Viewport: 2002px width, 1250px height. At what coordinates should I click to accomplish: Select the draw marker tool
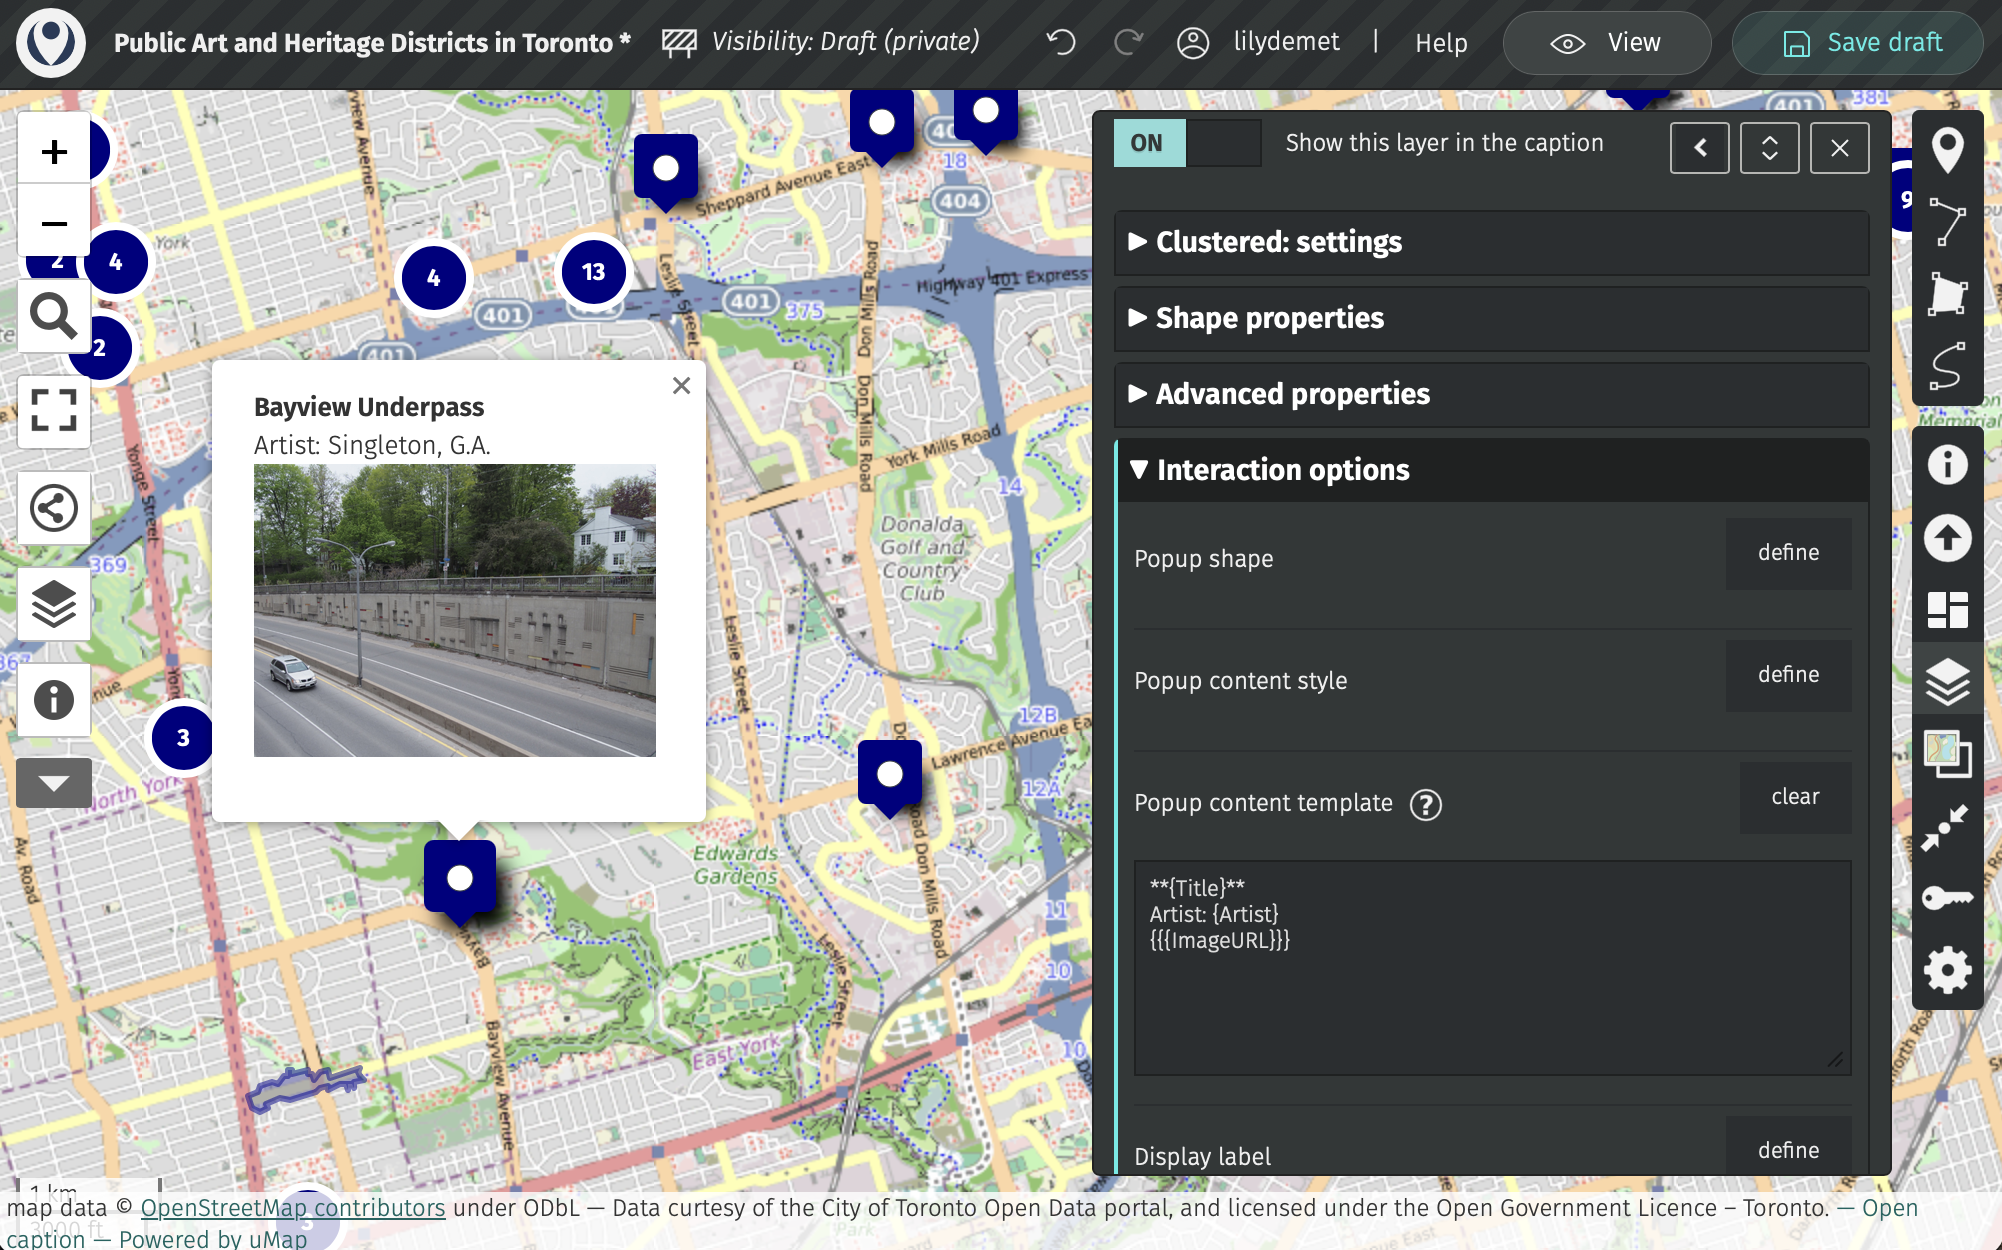[1946, 150]
